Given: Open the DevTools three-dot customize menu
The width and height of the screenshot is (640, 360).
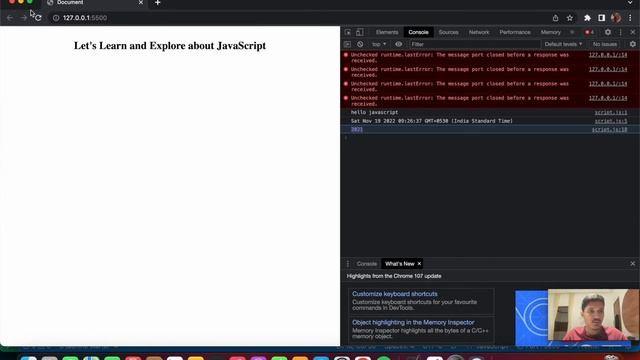Looking at the screenshot, I should (620, 32).
